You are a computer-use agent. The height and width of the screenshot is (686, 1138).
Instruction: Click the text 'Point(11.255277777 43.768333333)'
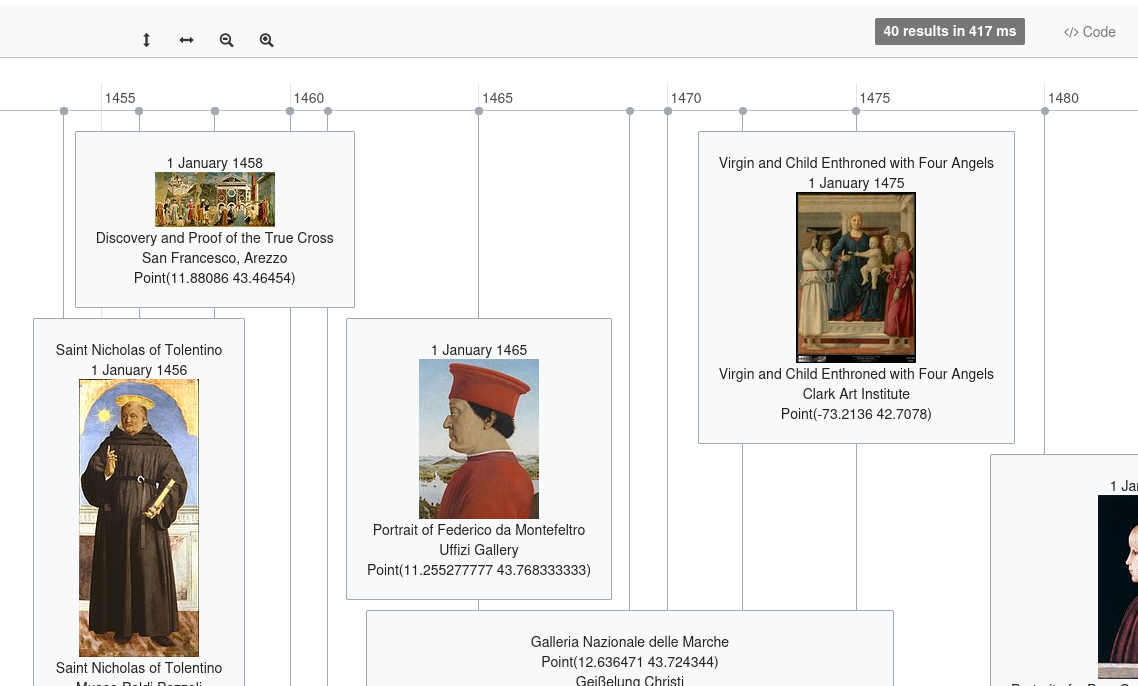479,570
